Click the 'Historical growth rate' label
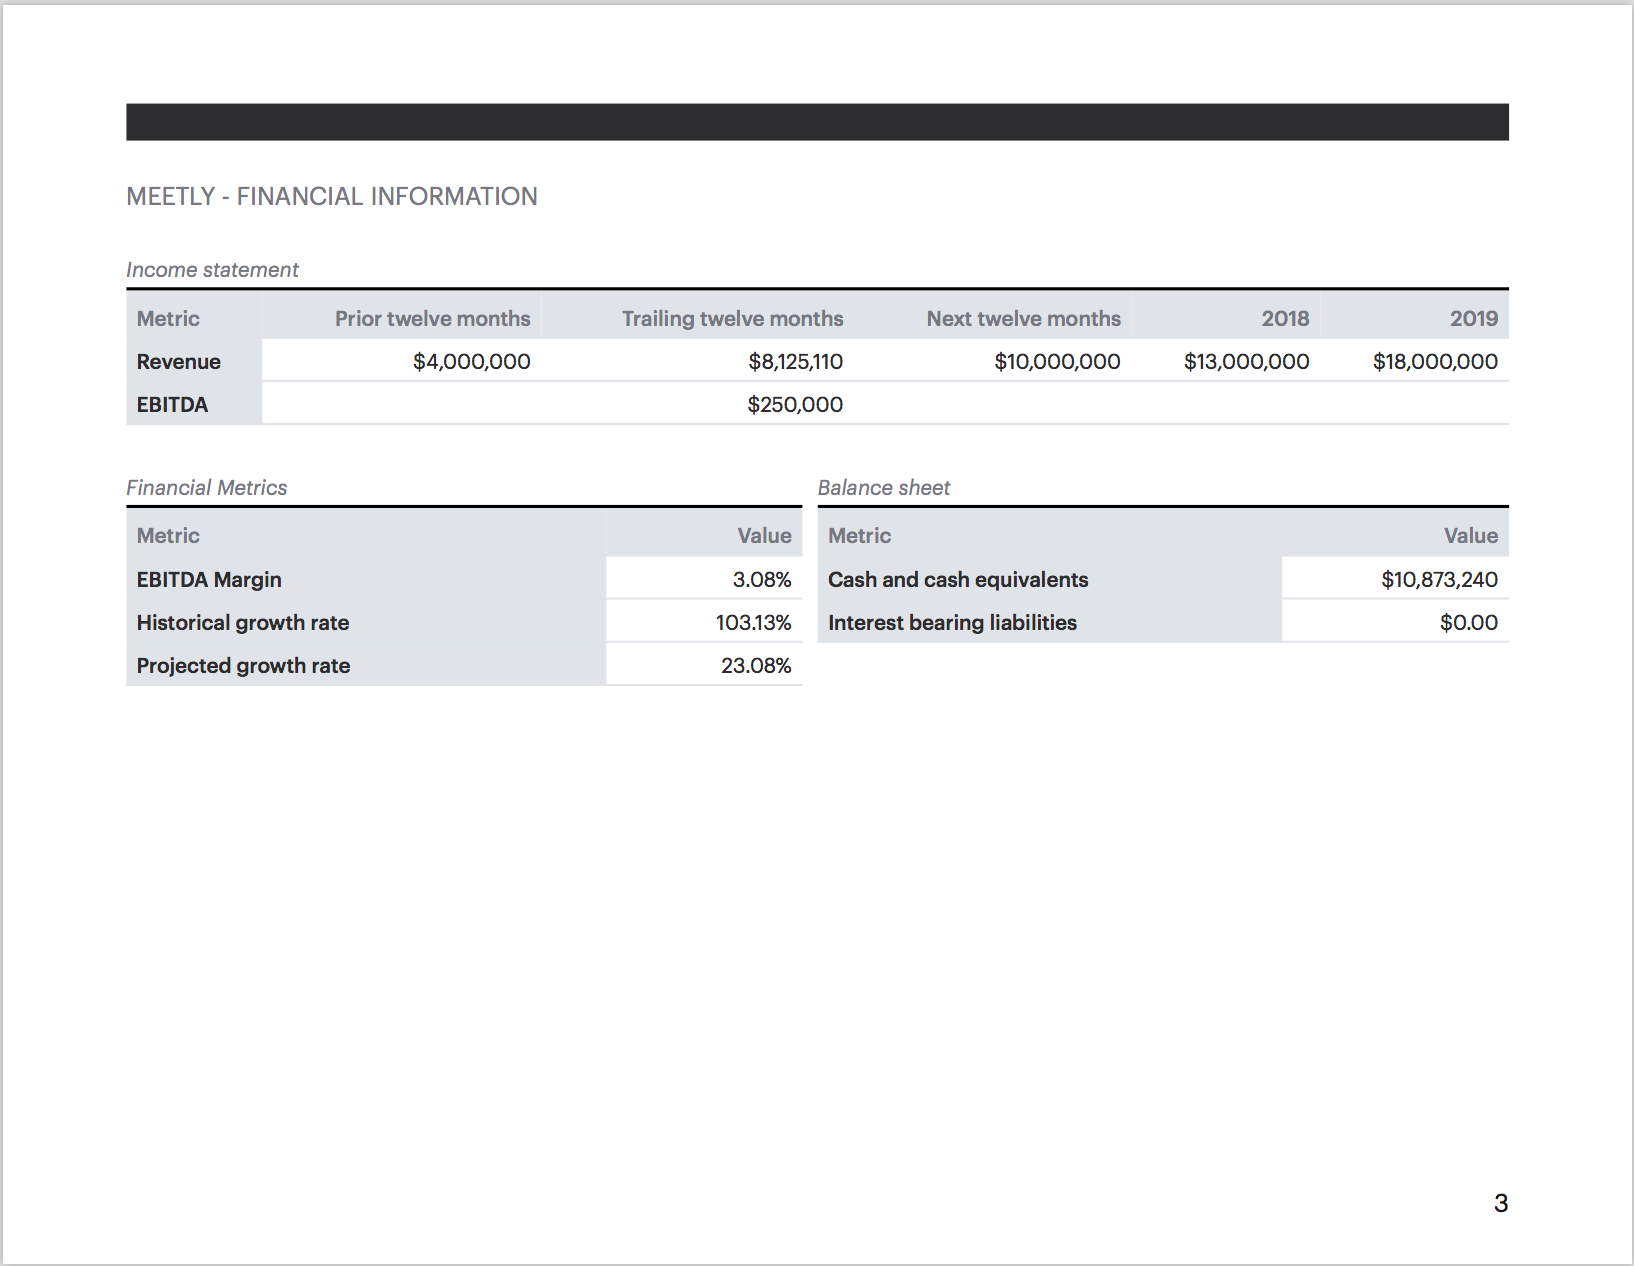The width and height of the screenshot is (1634, 1266). pyautogui.click(x=243, y=623)
